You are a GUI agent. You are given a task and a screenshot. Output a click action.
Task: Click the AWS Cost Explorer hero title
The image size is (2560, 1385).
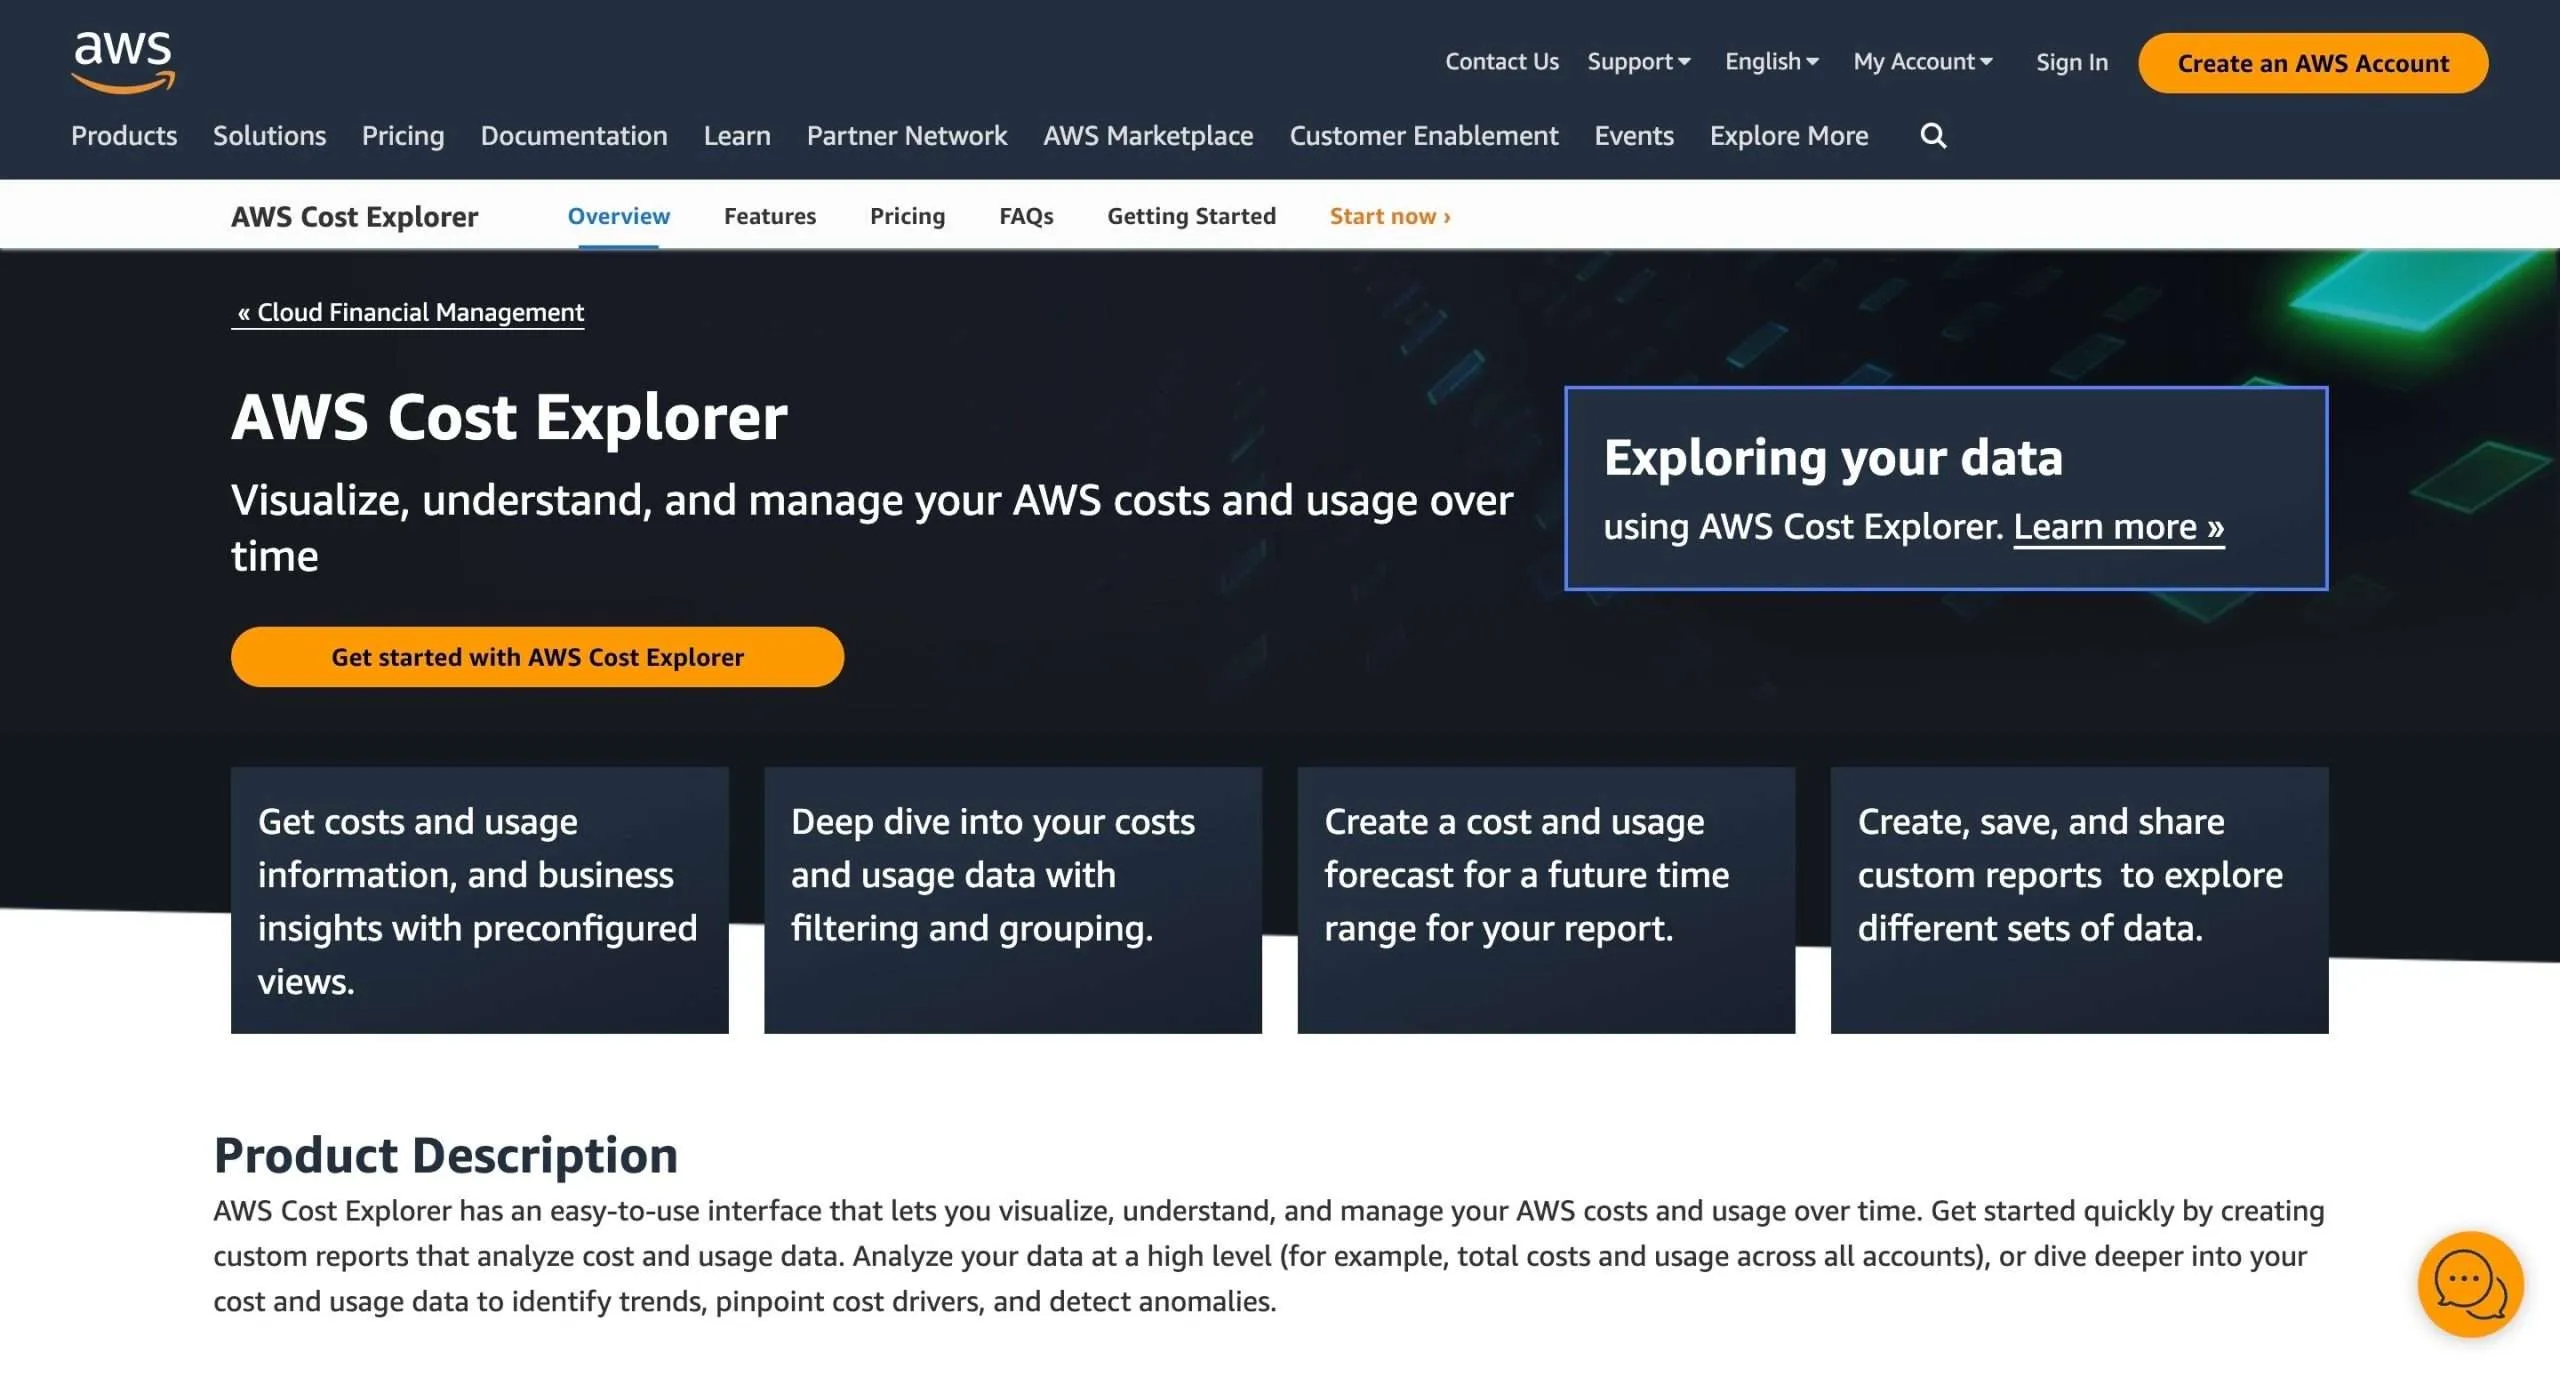(509, 417)
